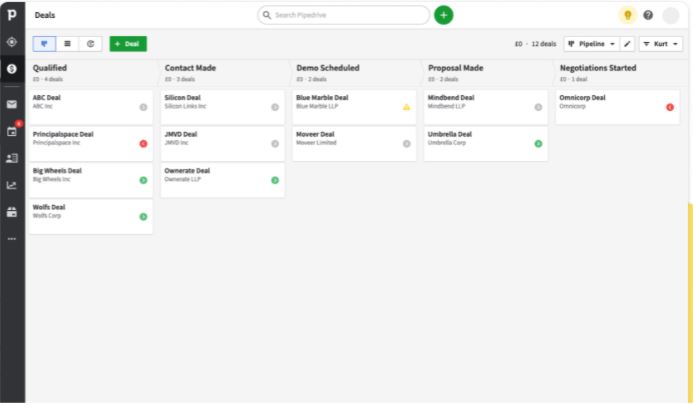Select the Deals dollar icon in sidebar
The height and width of the screenshot is (415, 693).
tap(12, 69)
